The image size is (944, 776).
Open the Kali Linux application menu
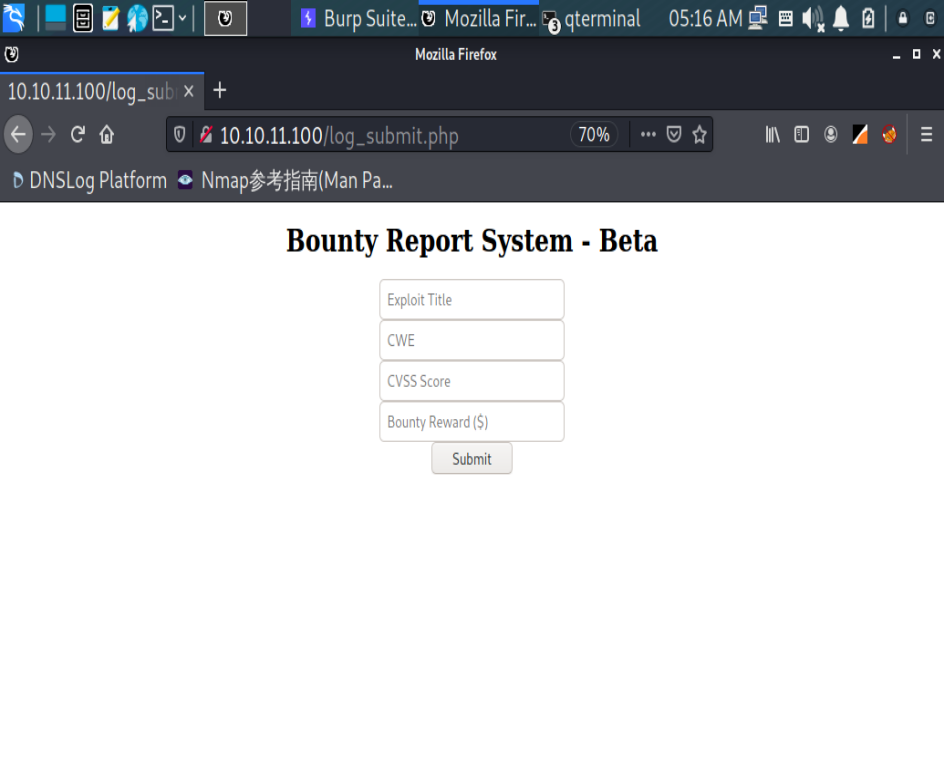tap(14, 17)
